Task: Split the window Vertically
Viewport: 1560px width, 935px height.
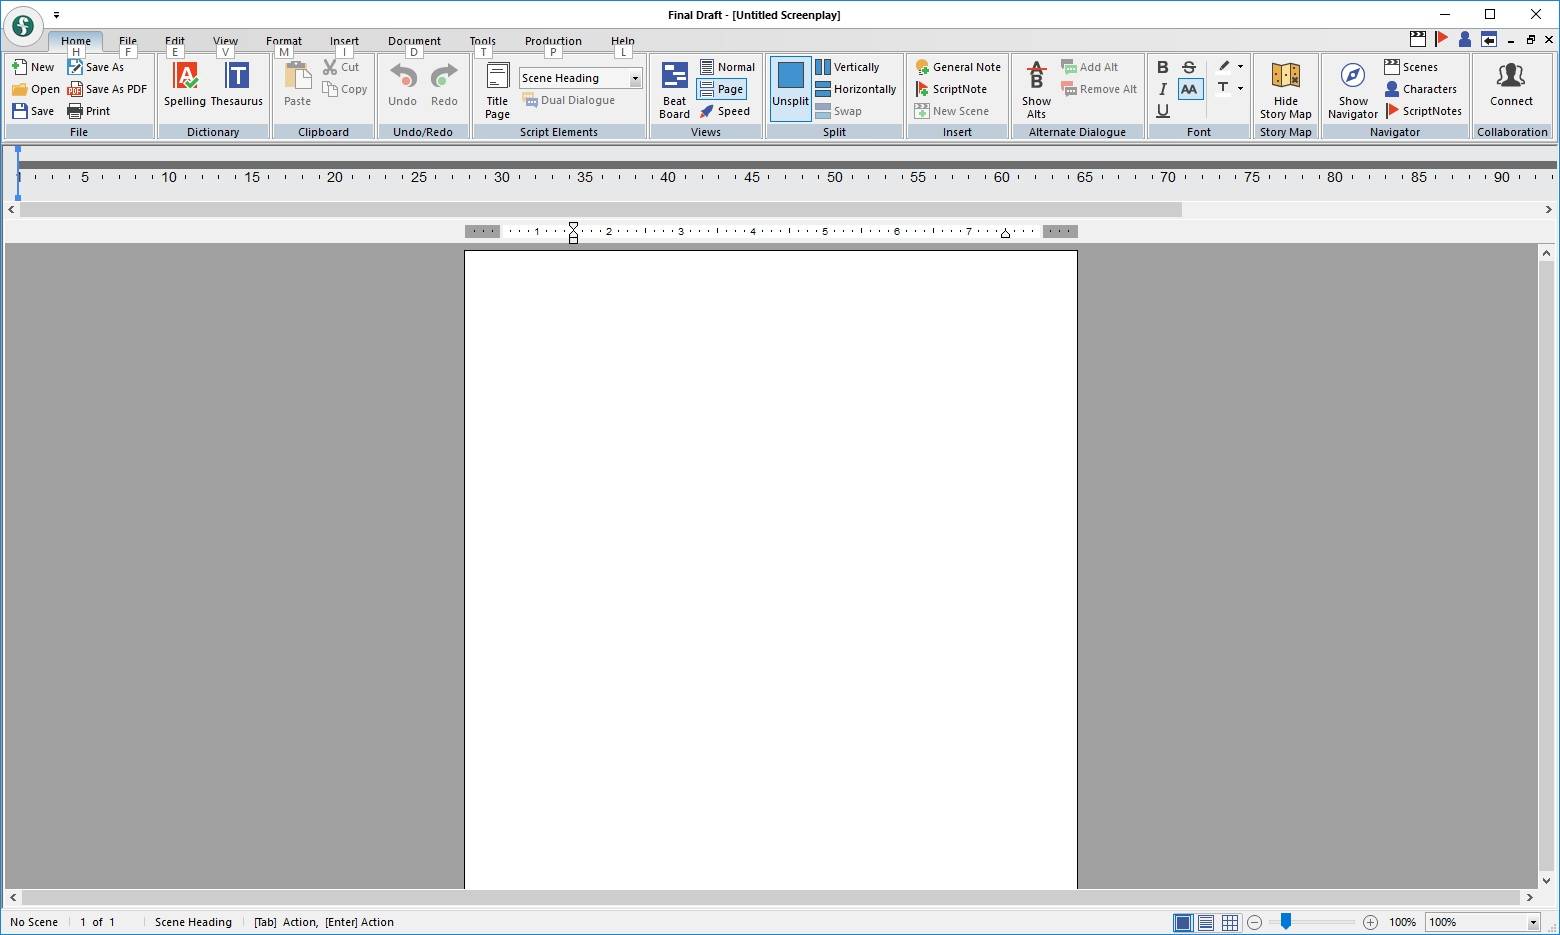Action: [x=848, y=67]
